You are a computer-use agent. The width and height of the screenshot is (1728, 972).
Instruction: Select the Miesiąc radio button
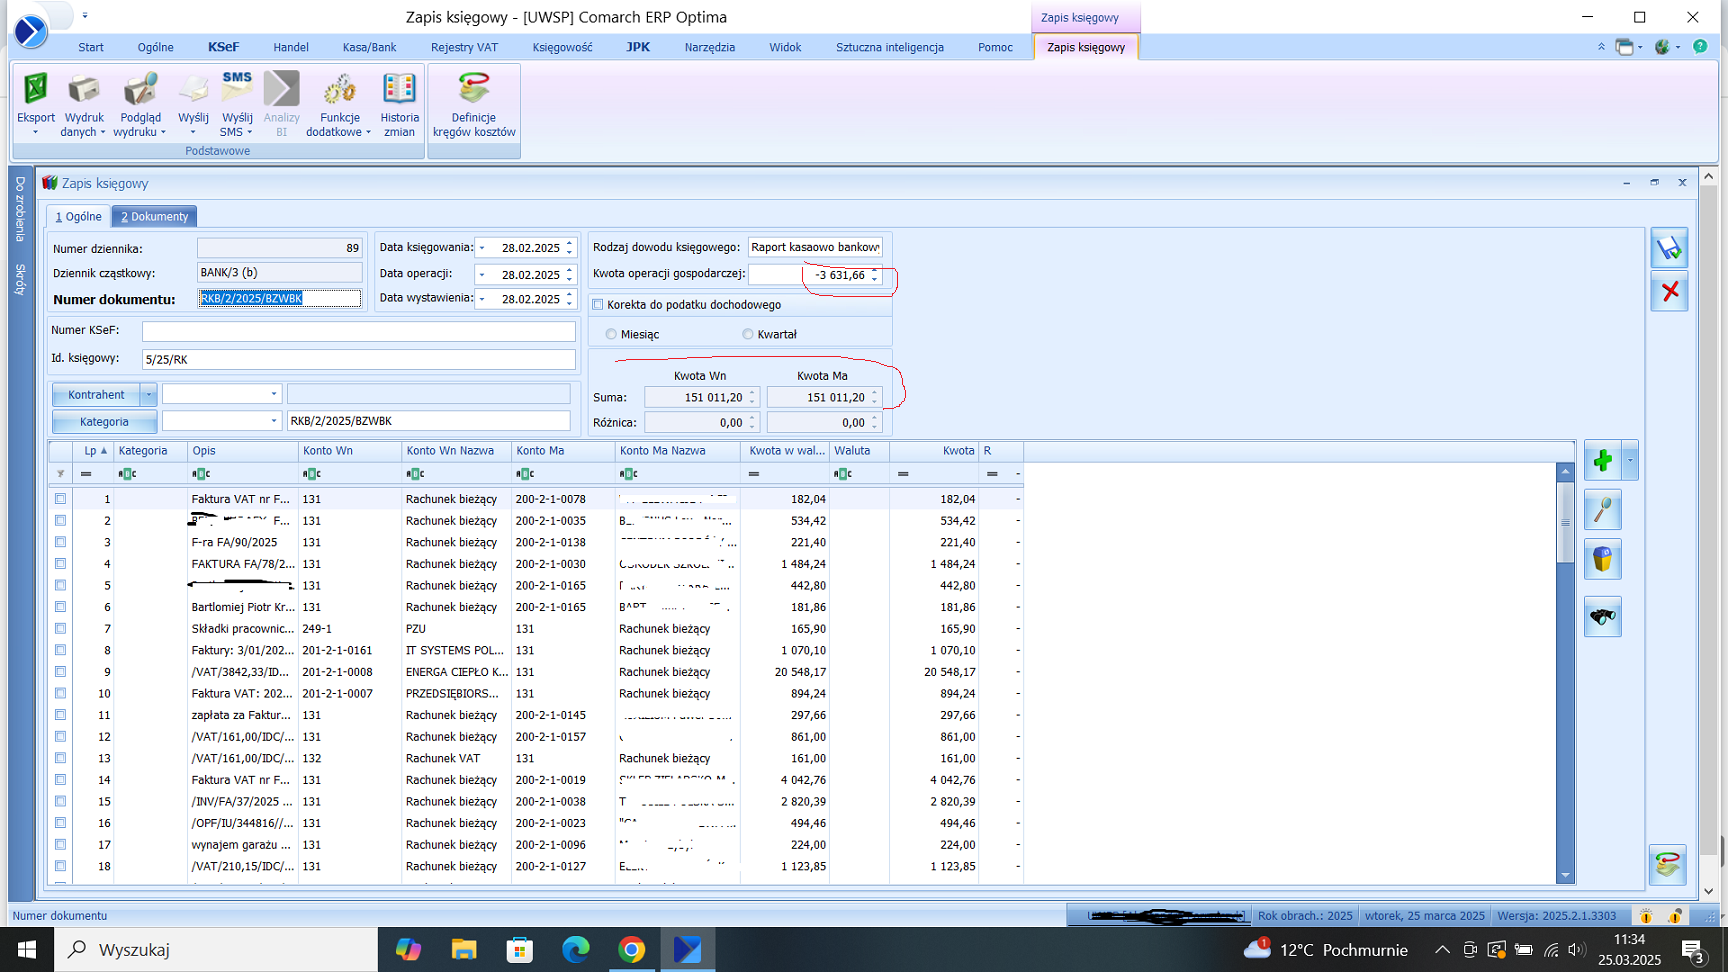click(x=611, y=334)
